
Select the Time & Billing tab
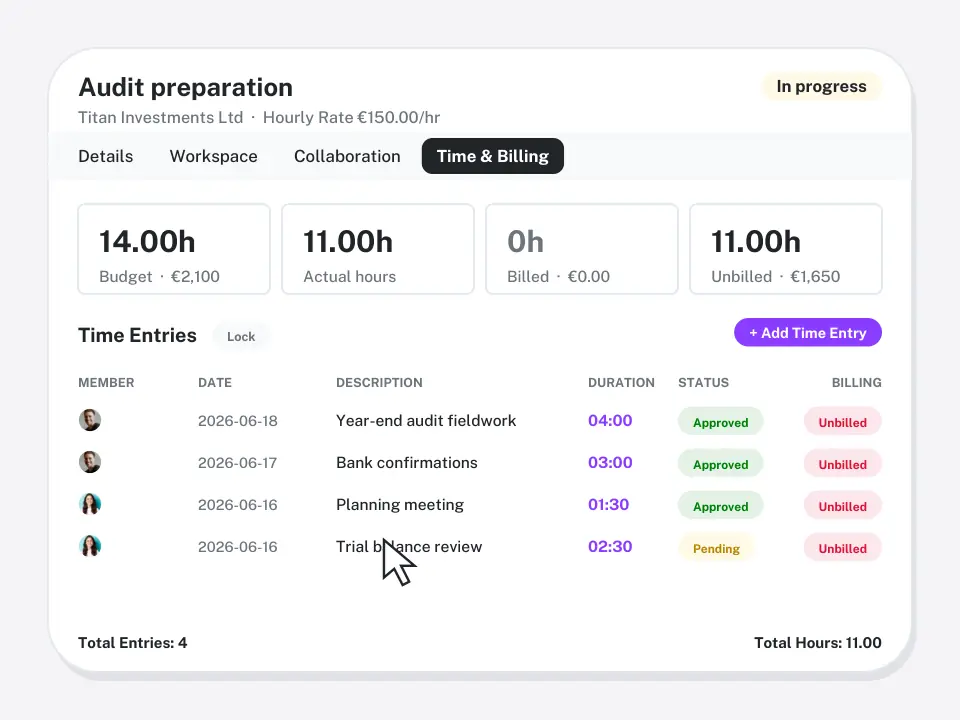click(x=493, y=156)
